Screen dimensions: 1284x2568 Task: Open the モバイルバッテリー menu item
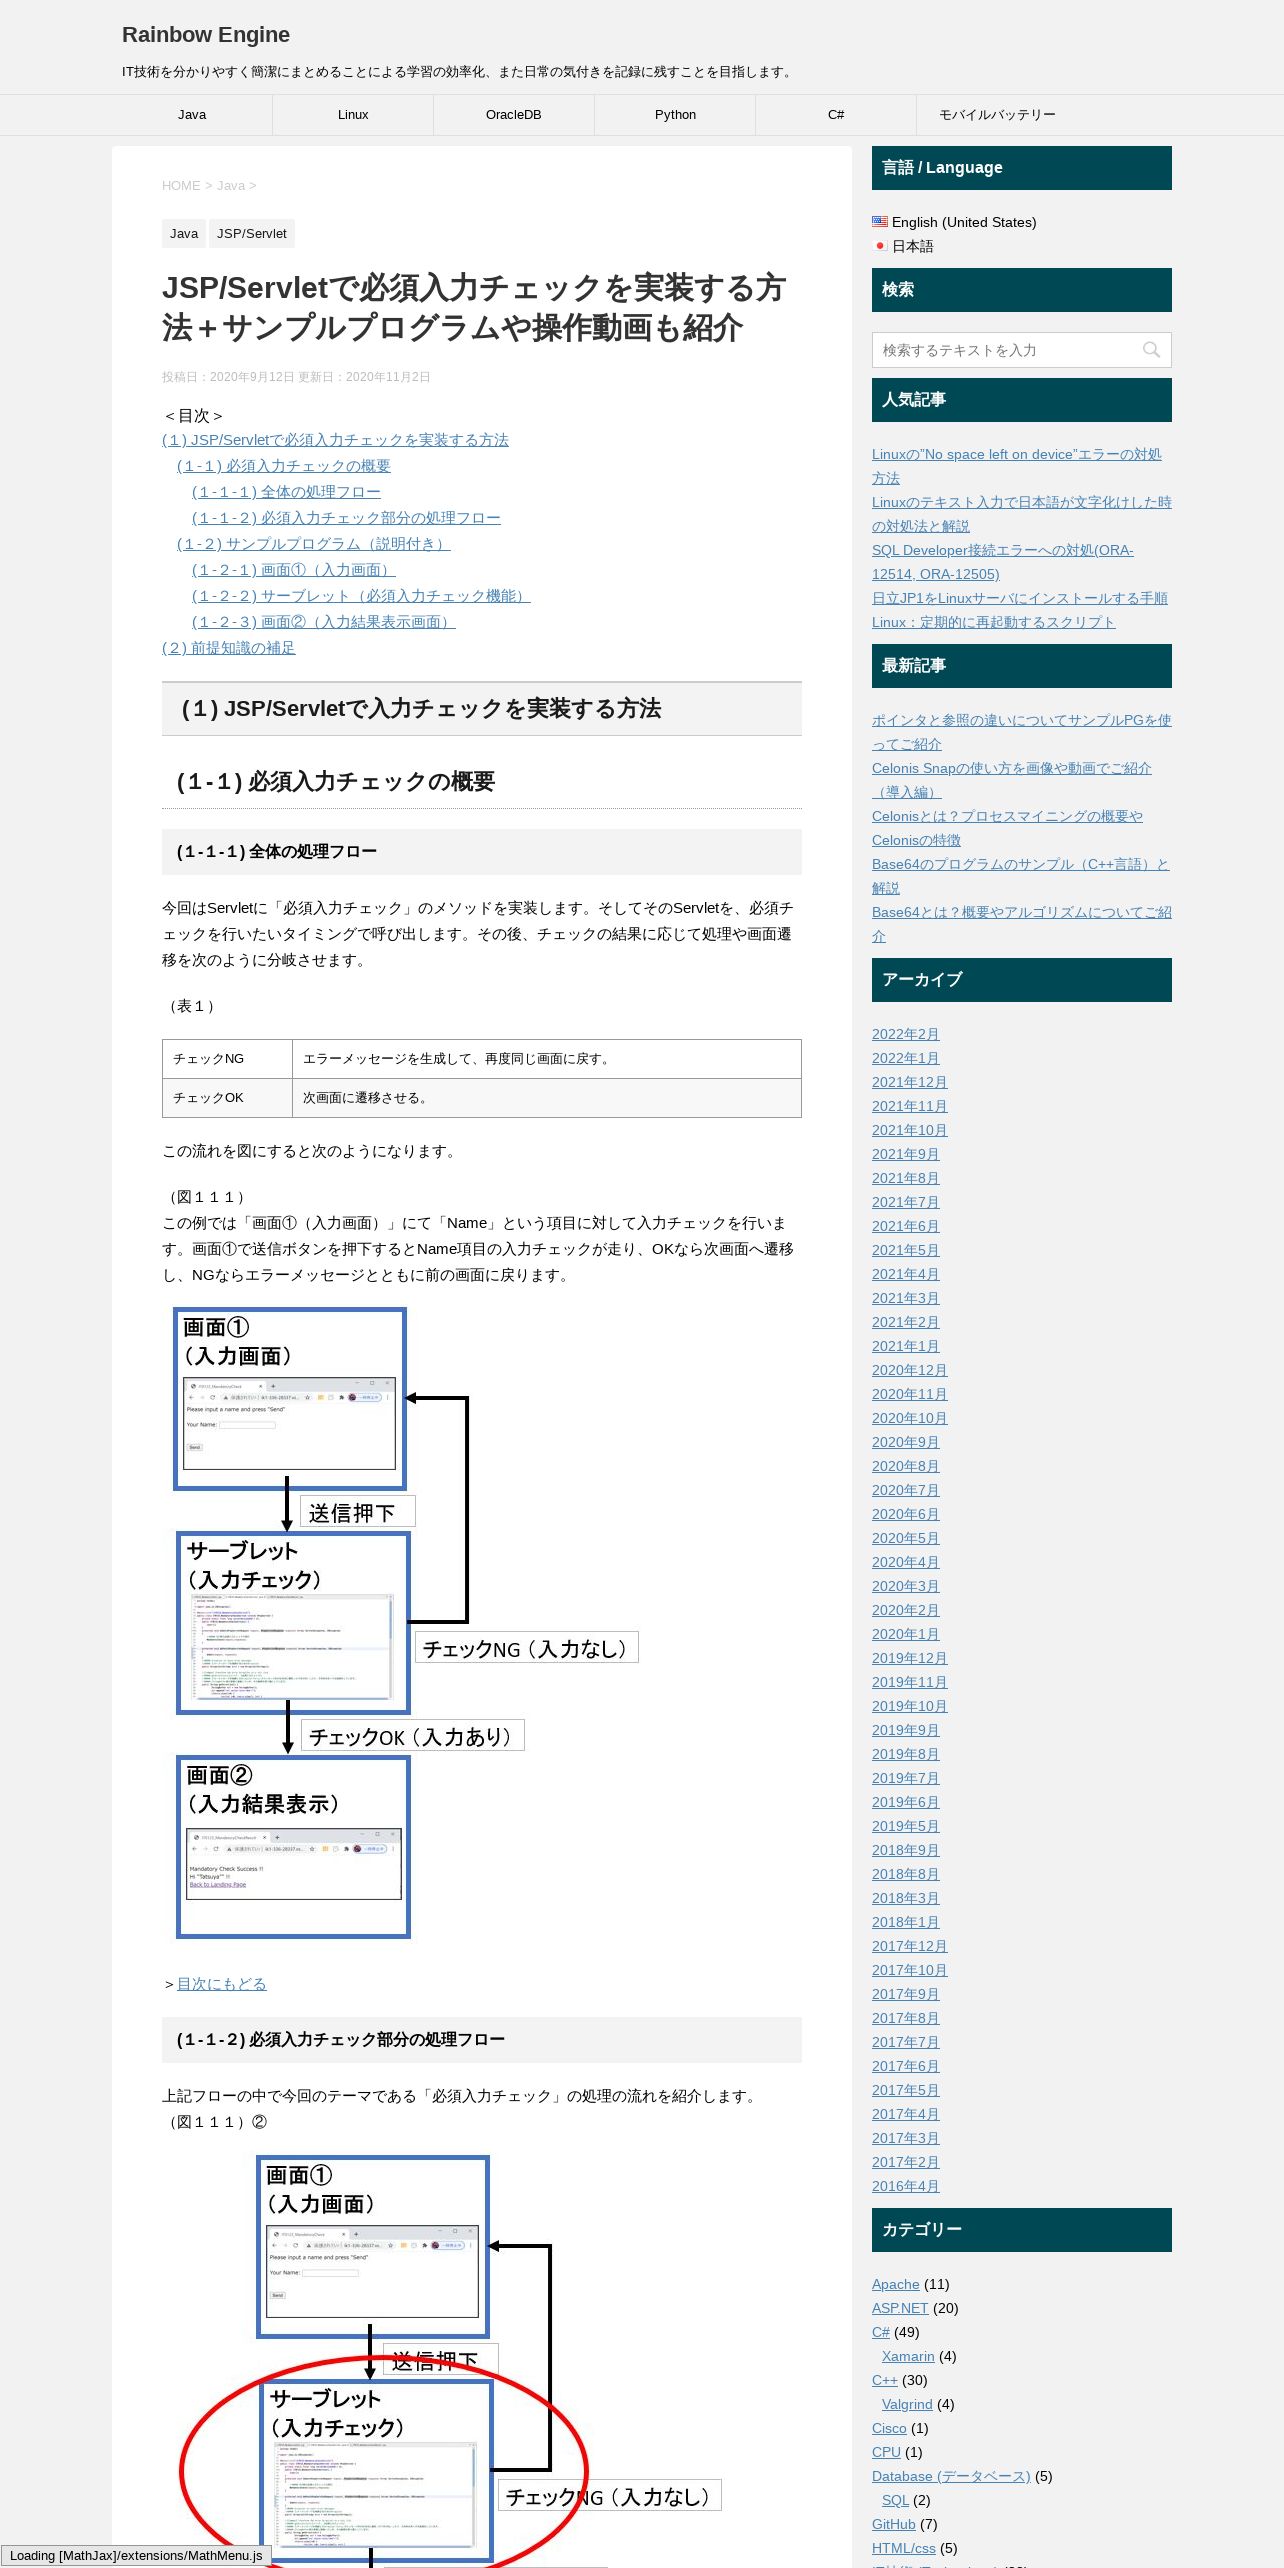[997, 115]
